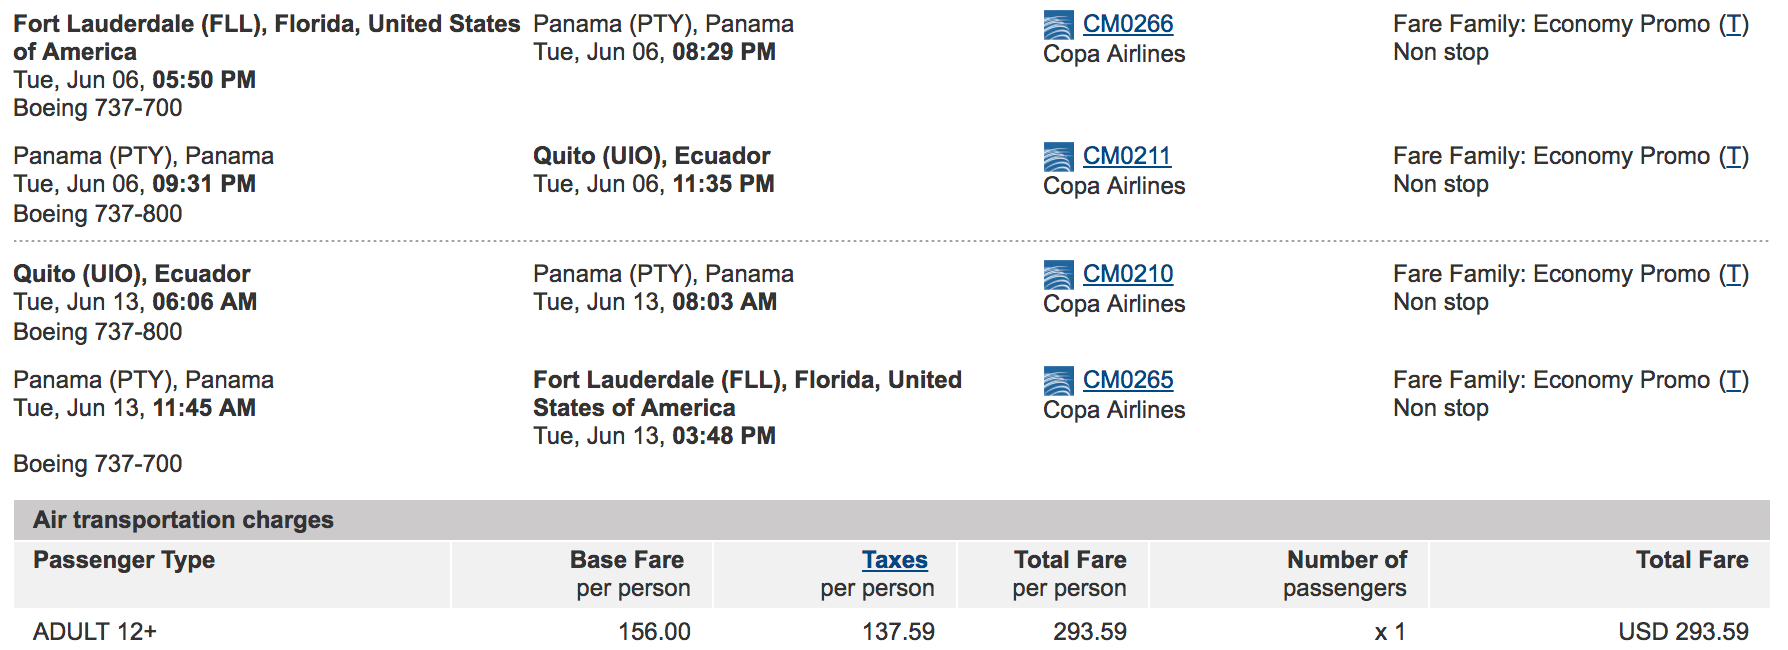Select the ADULT 12+ passenger row label
1788x650 pixels.
95,632
